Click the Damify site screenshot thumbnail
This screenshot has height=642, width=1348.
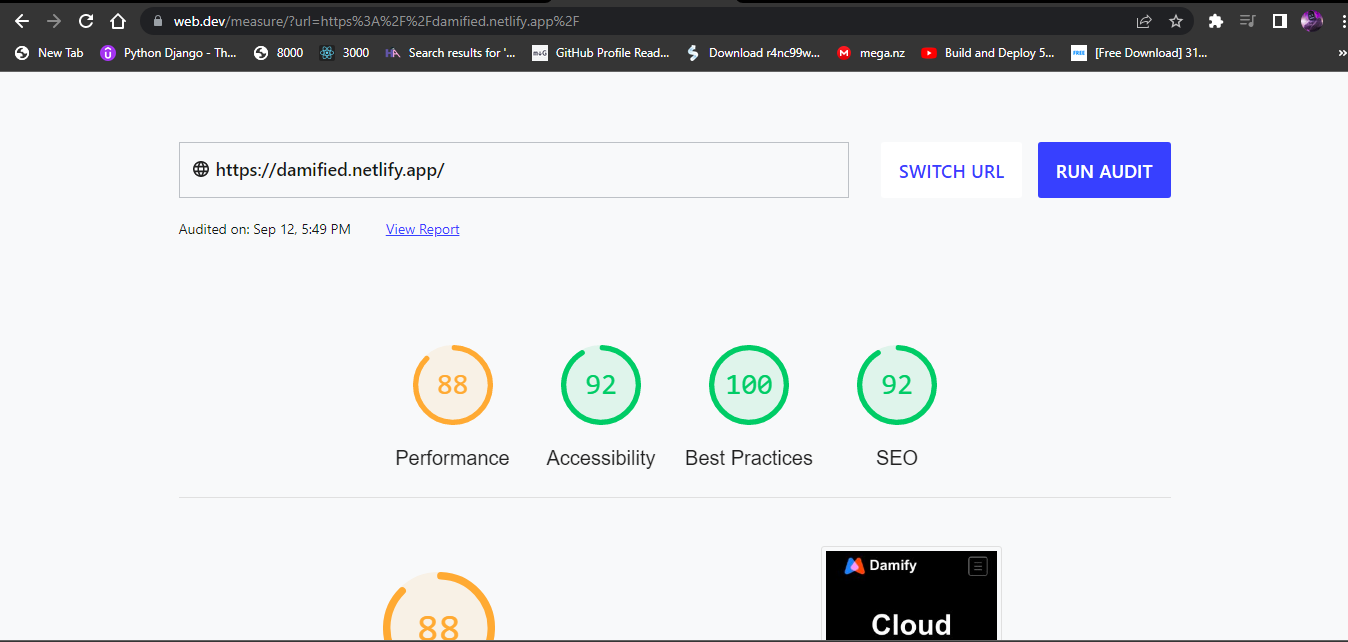pyautogui.click(x=911, y=594)
